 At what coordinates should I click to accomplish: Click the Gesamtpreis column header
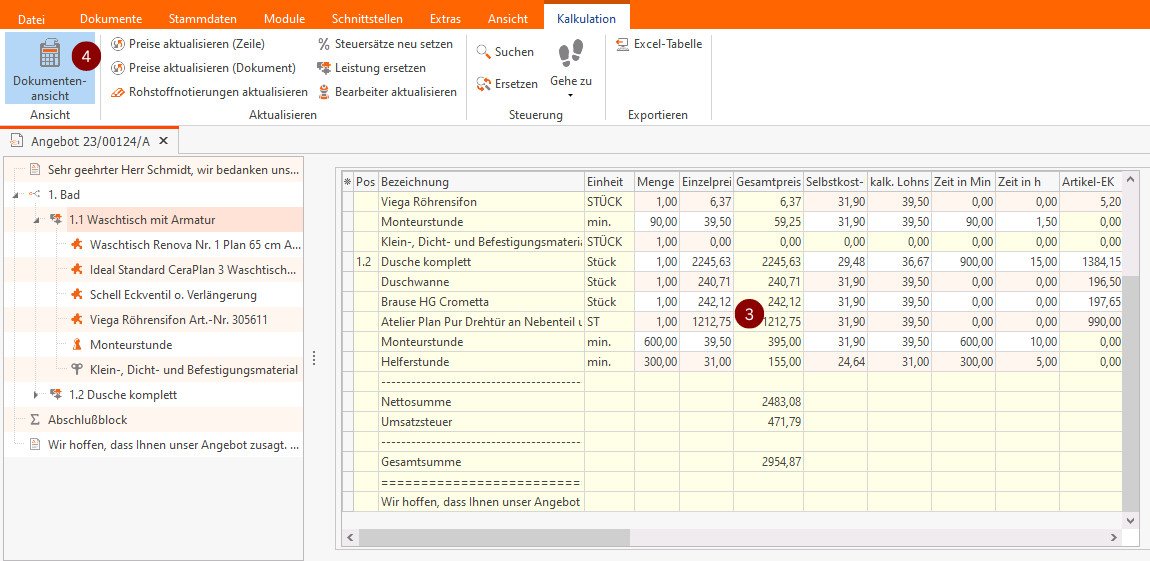point(768,182)
